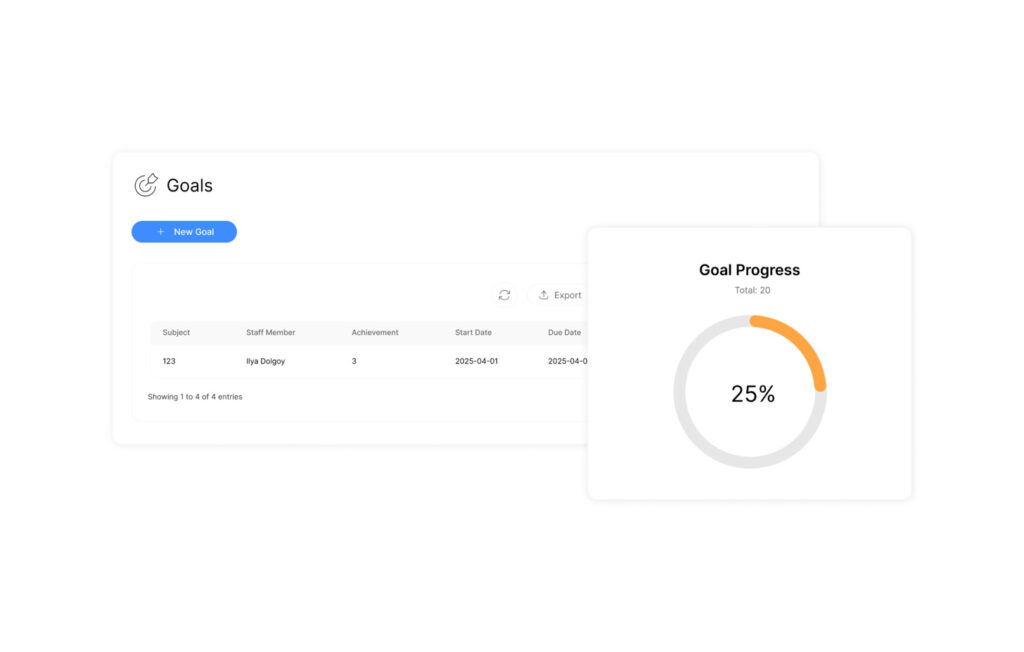This screenshot has height=652, width=1024.
Task: Open the goal with subject 123
Action: (x=169, y=361)
